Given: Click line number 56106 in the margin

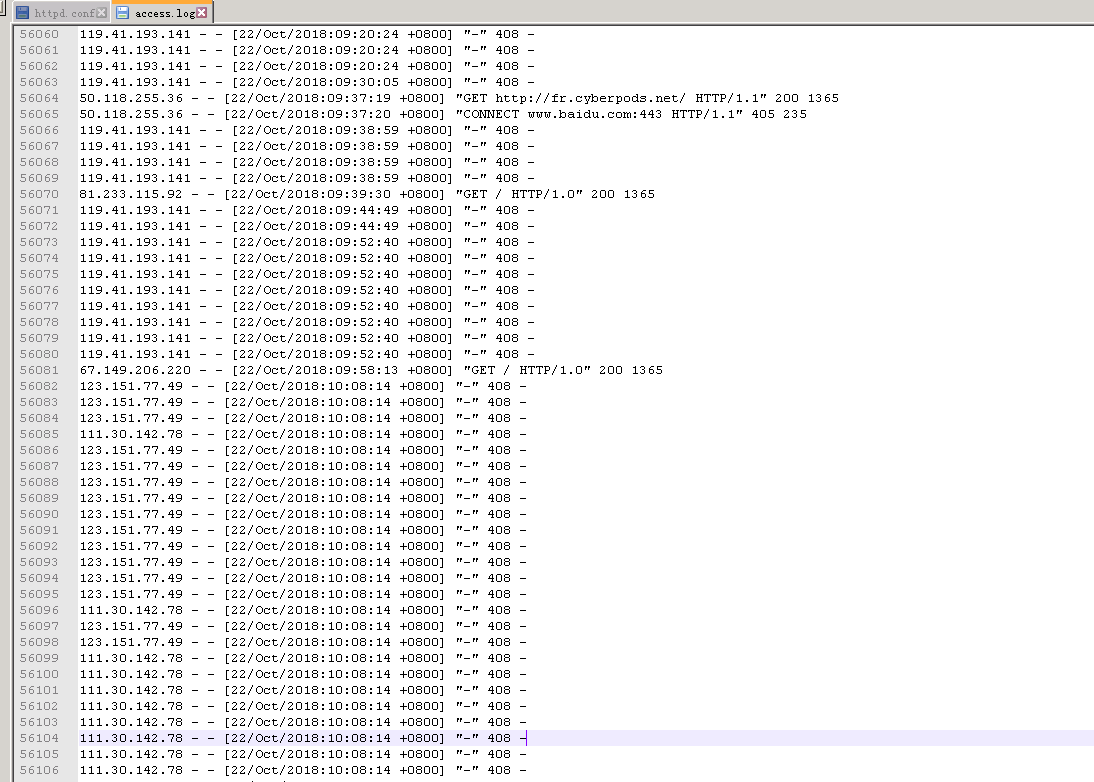Looking at the screenshot, I should click(39, 770).
